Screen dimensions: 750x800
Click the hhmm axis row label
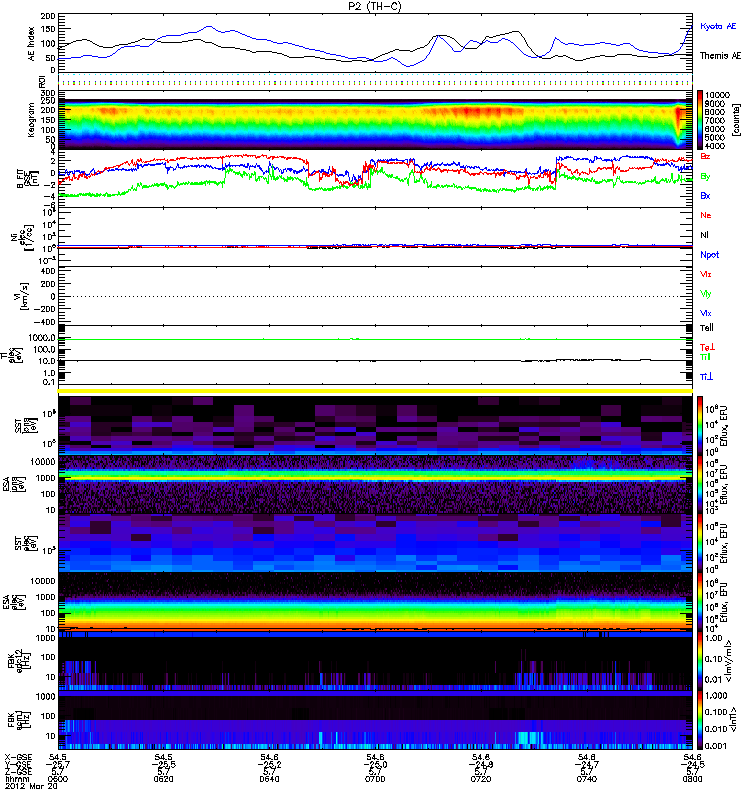[15, 780]
